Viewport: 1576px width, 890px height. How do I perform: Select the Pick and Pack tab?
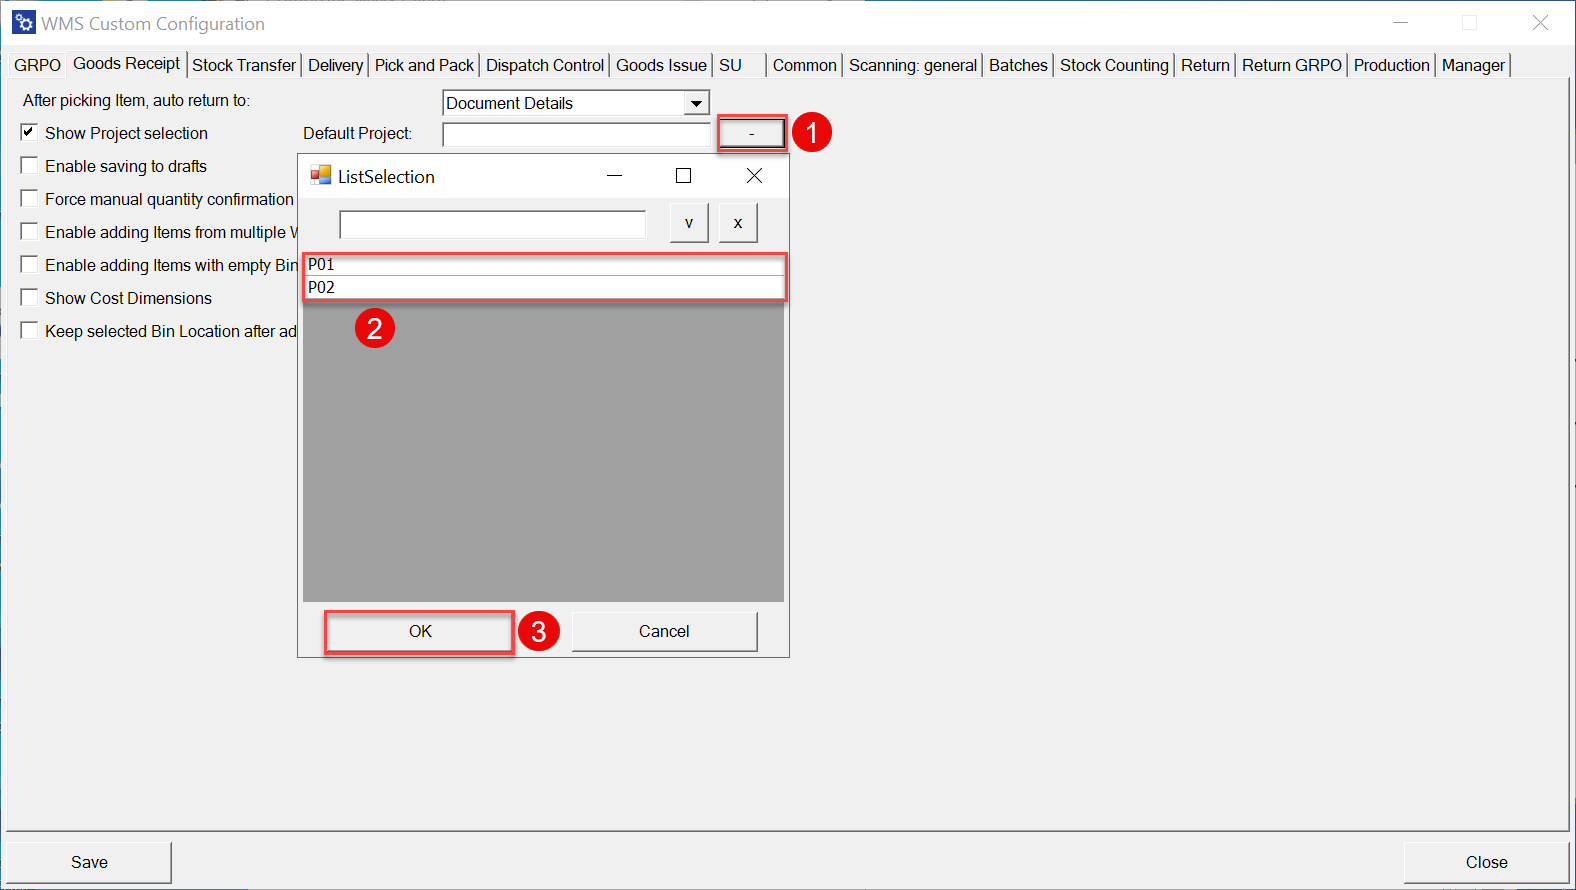coord(424,65)
